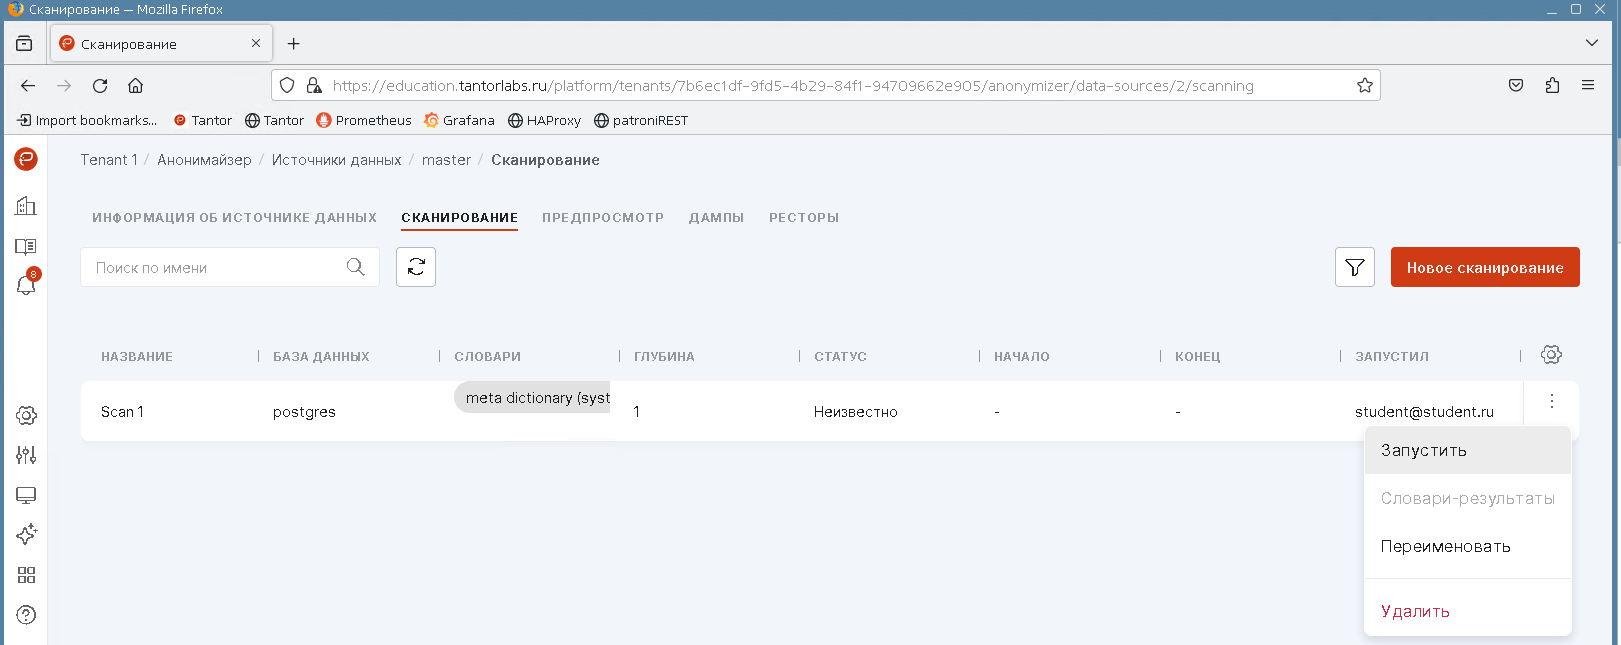
Task: Switch to the Предпросмотр tab
Action: click(602, 218)
